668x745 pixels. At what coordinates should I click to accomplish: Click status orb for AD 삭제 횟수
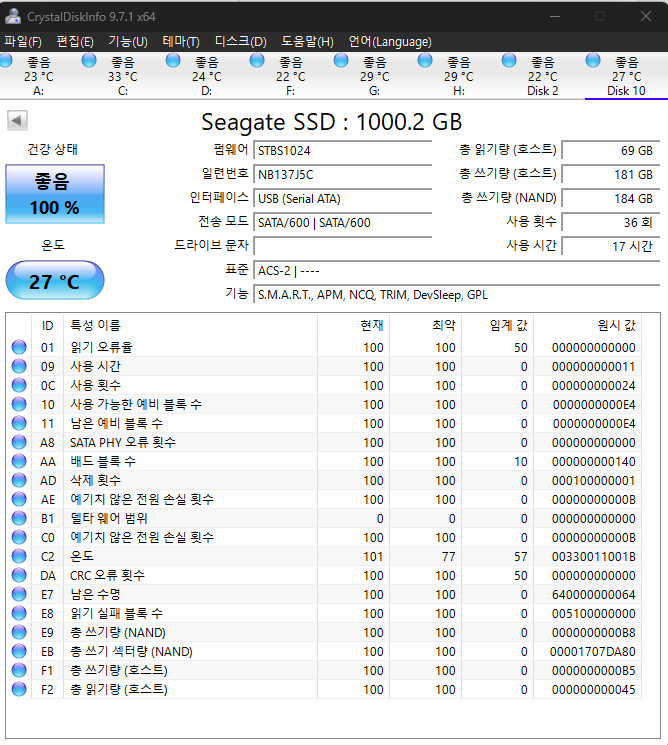pyautogui.click(x=19, y=480)
